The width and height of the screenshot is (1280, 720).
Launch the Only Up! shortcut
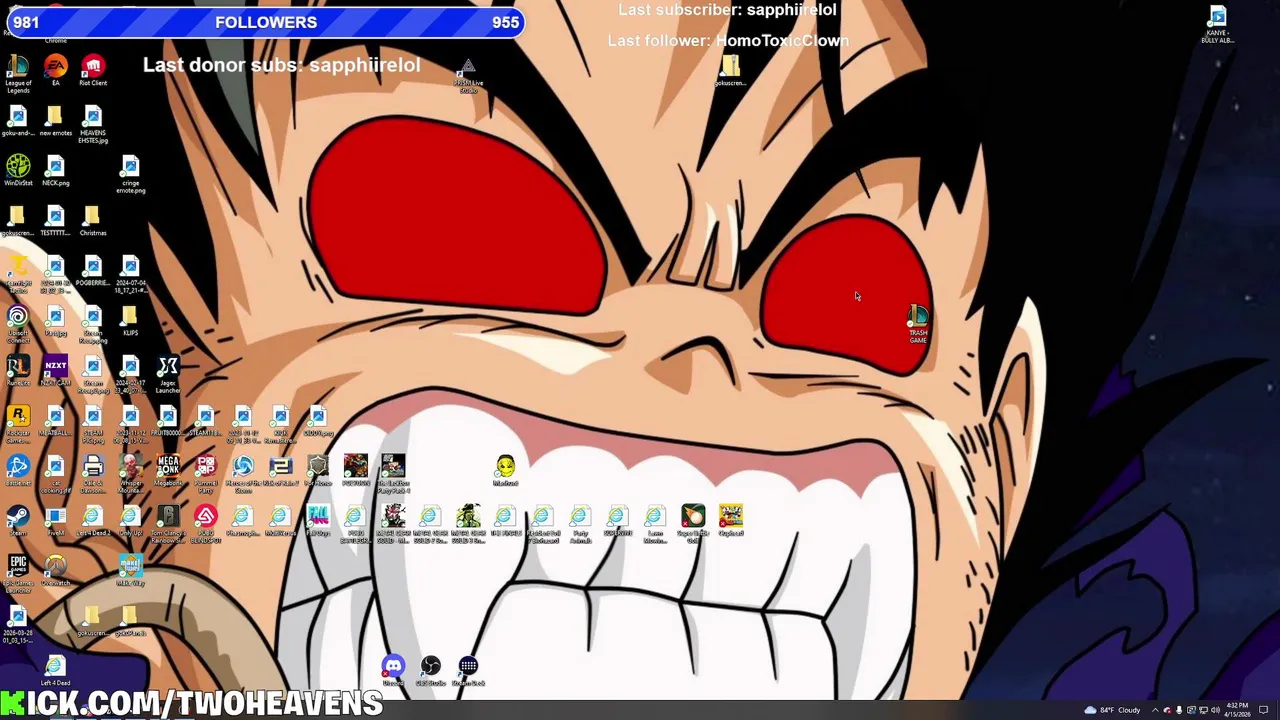[x=130, y=520]
